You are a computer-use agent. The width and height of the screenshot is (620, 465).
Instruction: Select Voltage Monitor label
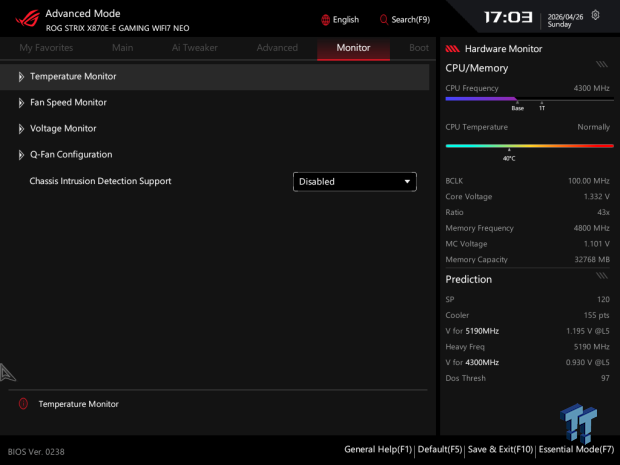coord(63,129)
